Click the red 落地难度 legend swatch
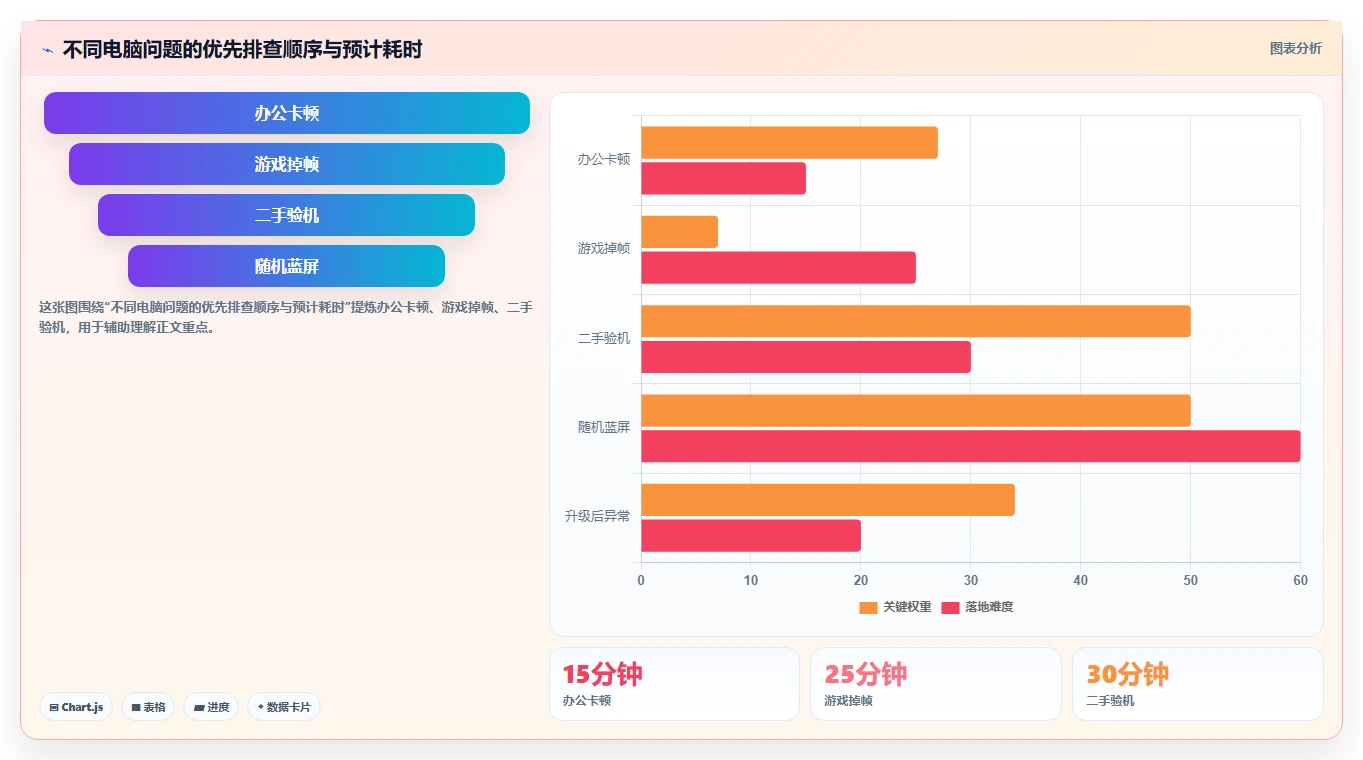 [950, 608]
